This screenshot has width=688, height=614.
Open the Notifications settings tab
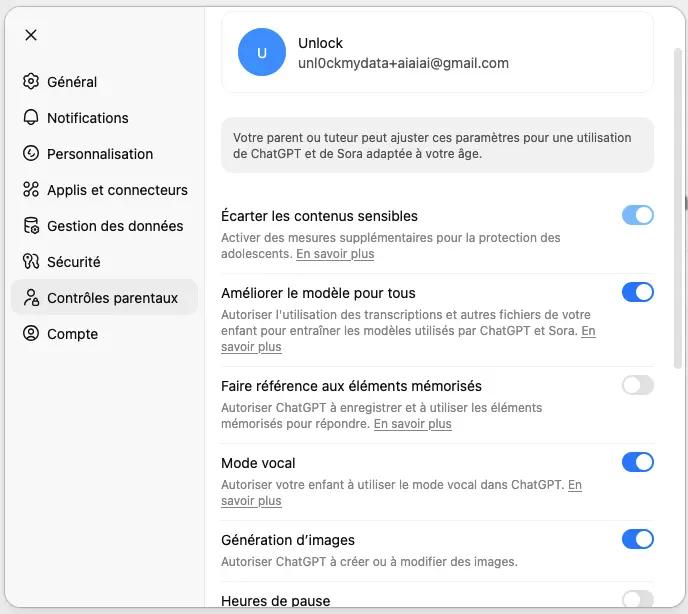click(x=88, y=118)
